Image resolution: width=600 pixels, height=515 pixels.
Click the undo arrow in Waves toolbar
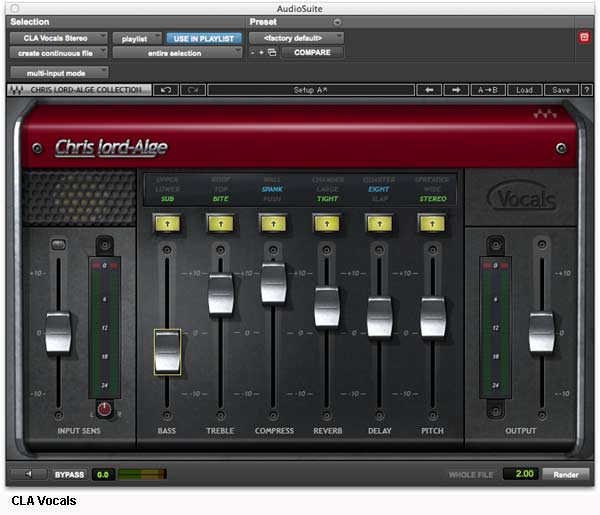[166, 90]
